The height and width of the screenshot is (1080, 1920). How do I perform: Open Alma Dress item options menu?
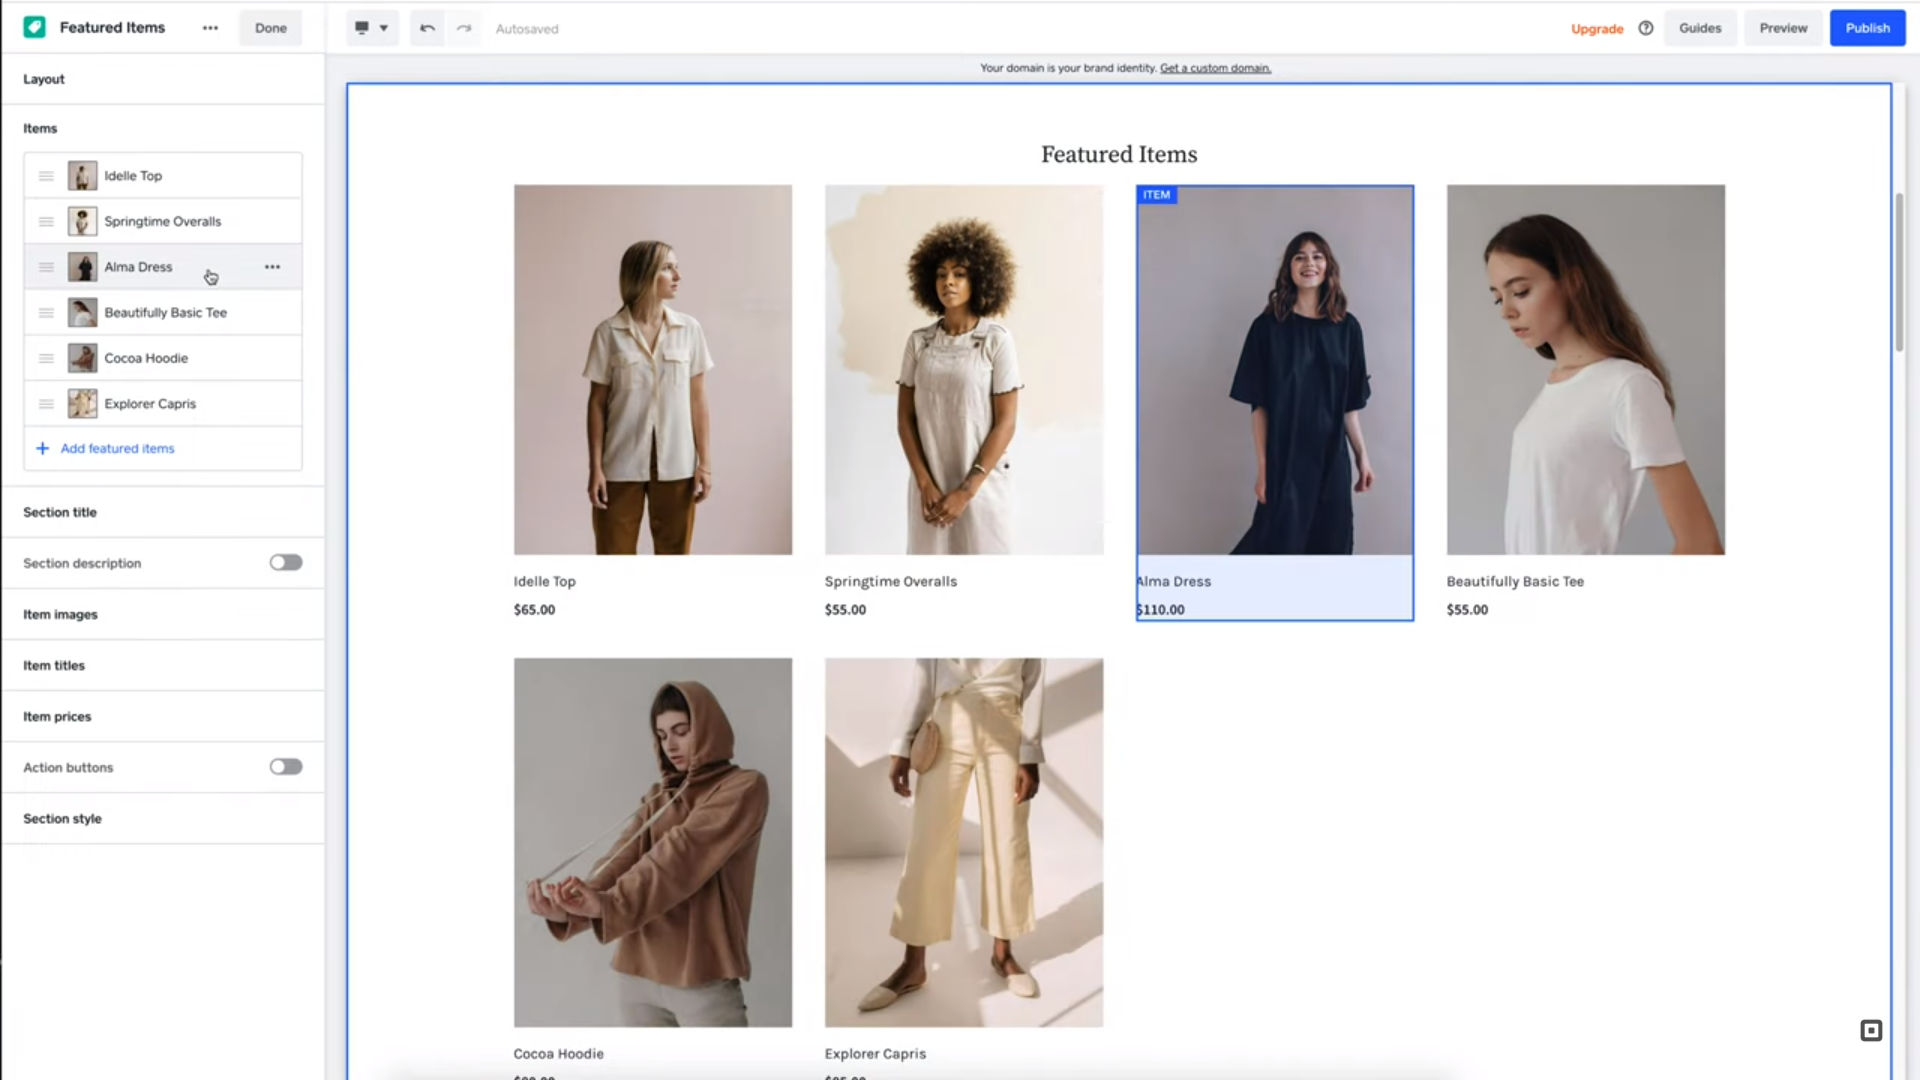click(272, 267)
